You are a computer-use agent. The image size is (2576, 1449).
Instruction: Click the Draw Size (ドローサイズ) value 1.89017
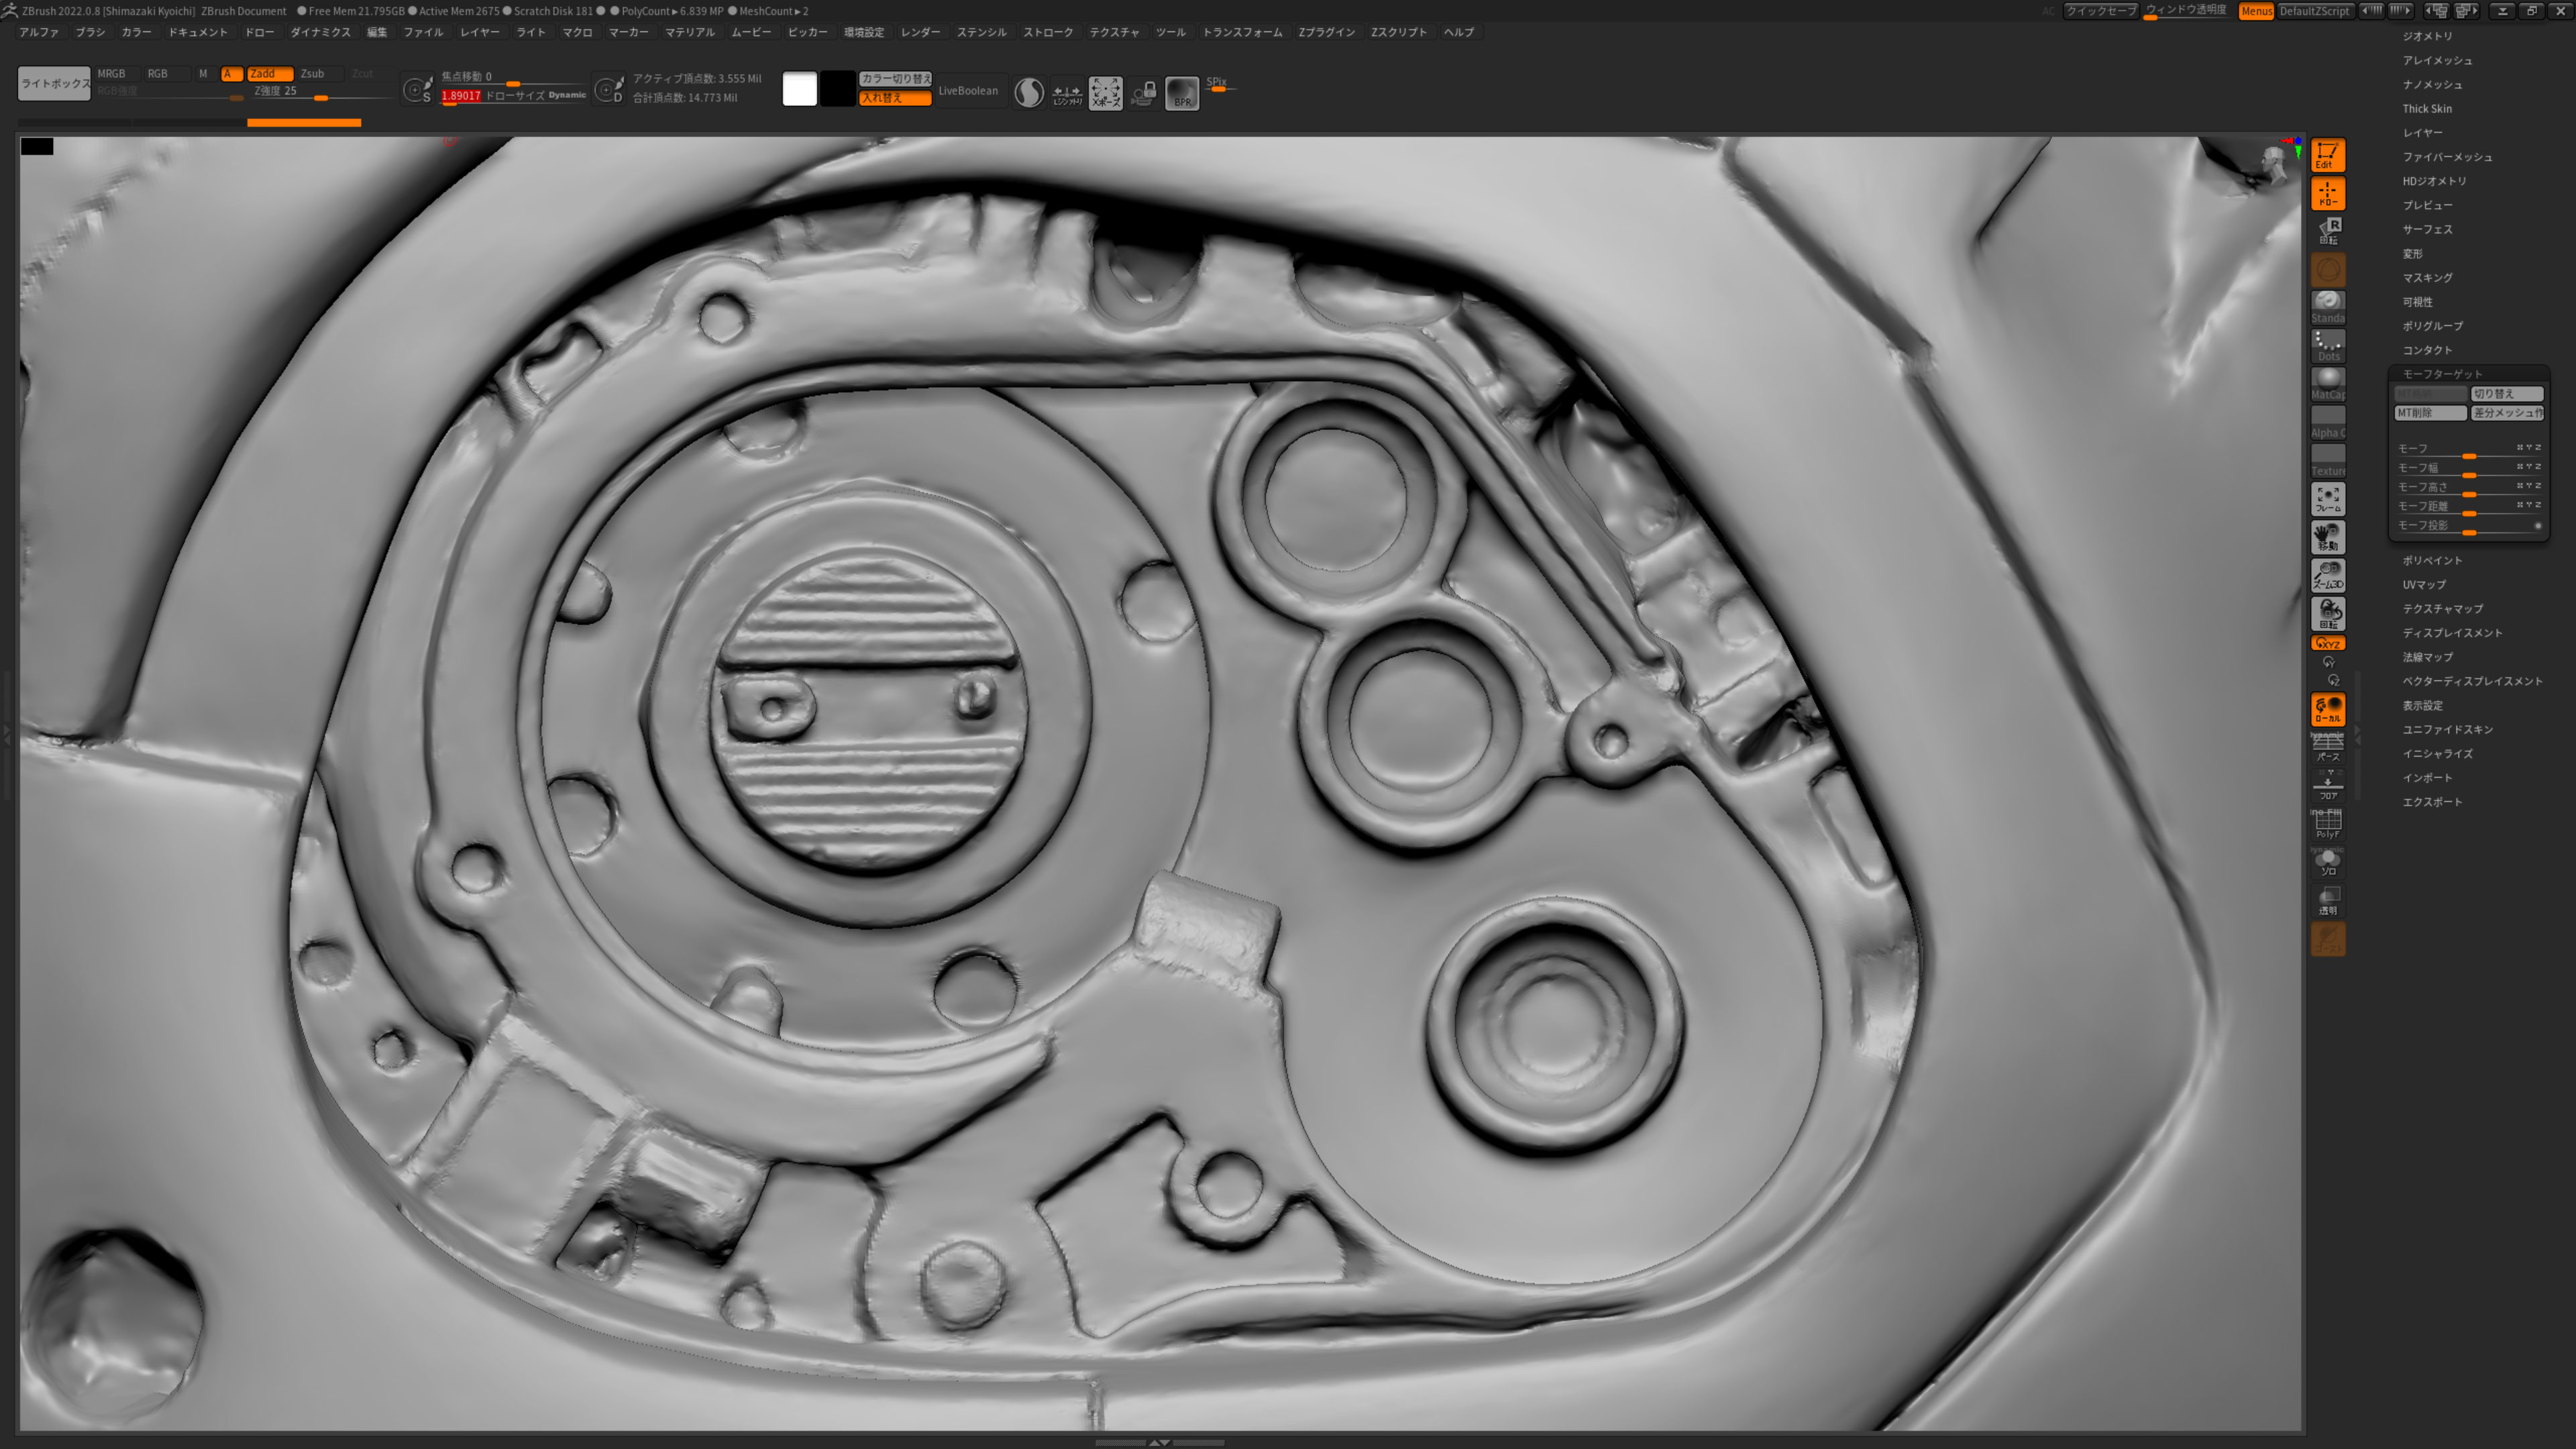[x=461, y=96]
